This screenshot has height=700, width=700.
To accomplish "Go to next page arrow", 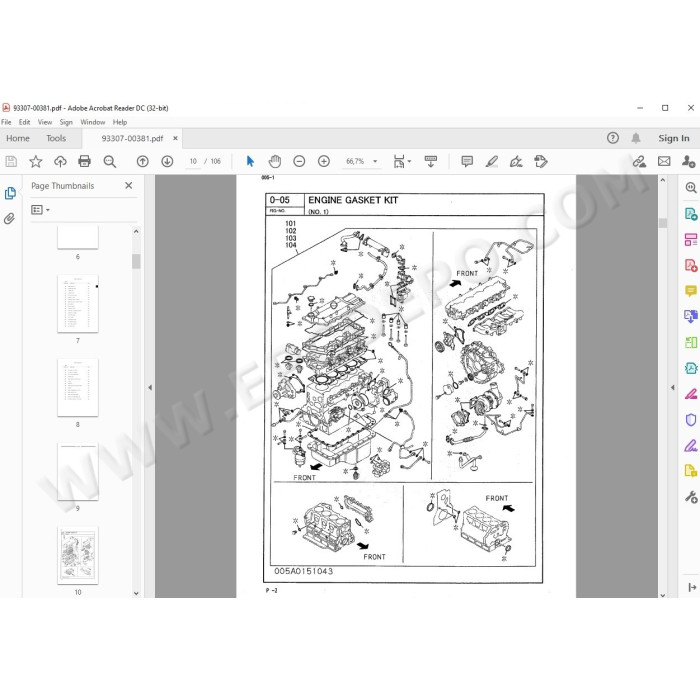I will [x=167, y=161].
